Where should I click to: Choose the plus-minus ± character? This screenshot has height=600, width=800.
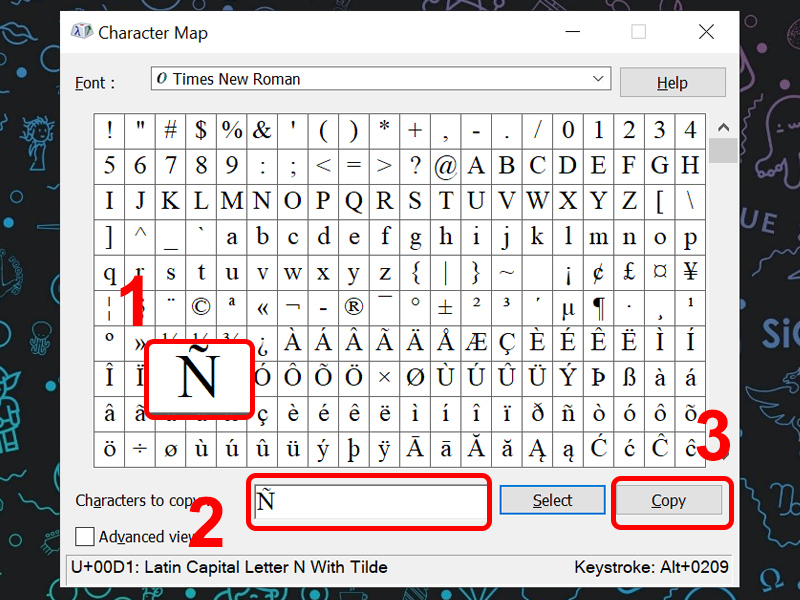(x=445, y=307)
